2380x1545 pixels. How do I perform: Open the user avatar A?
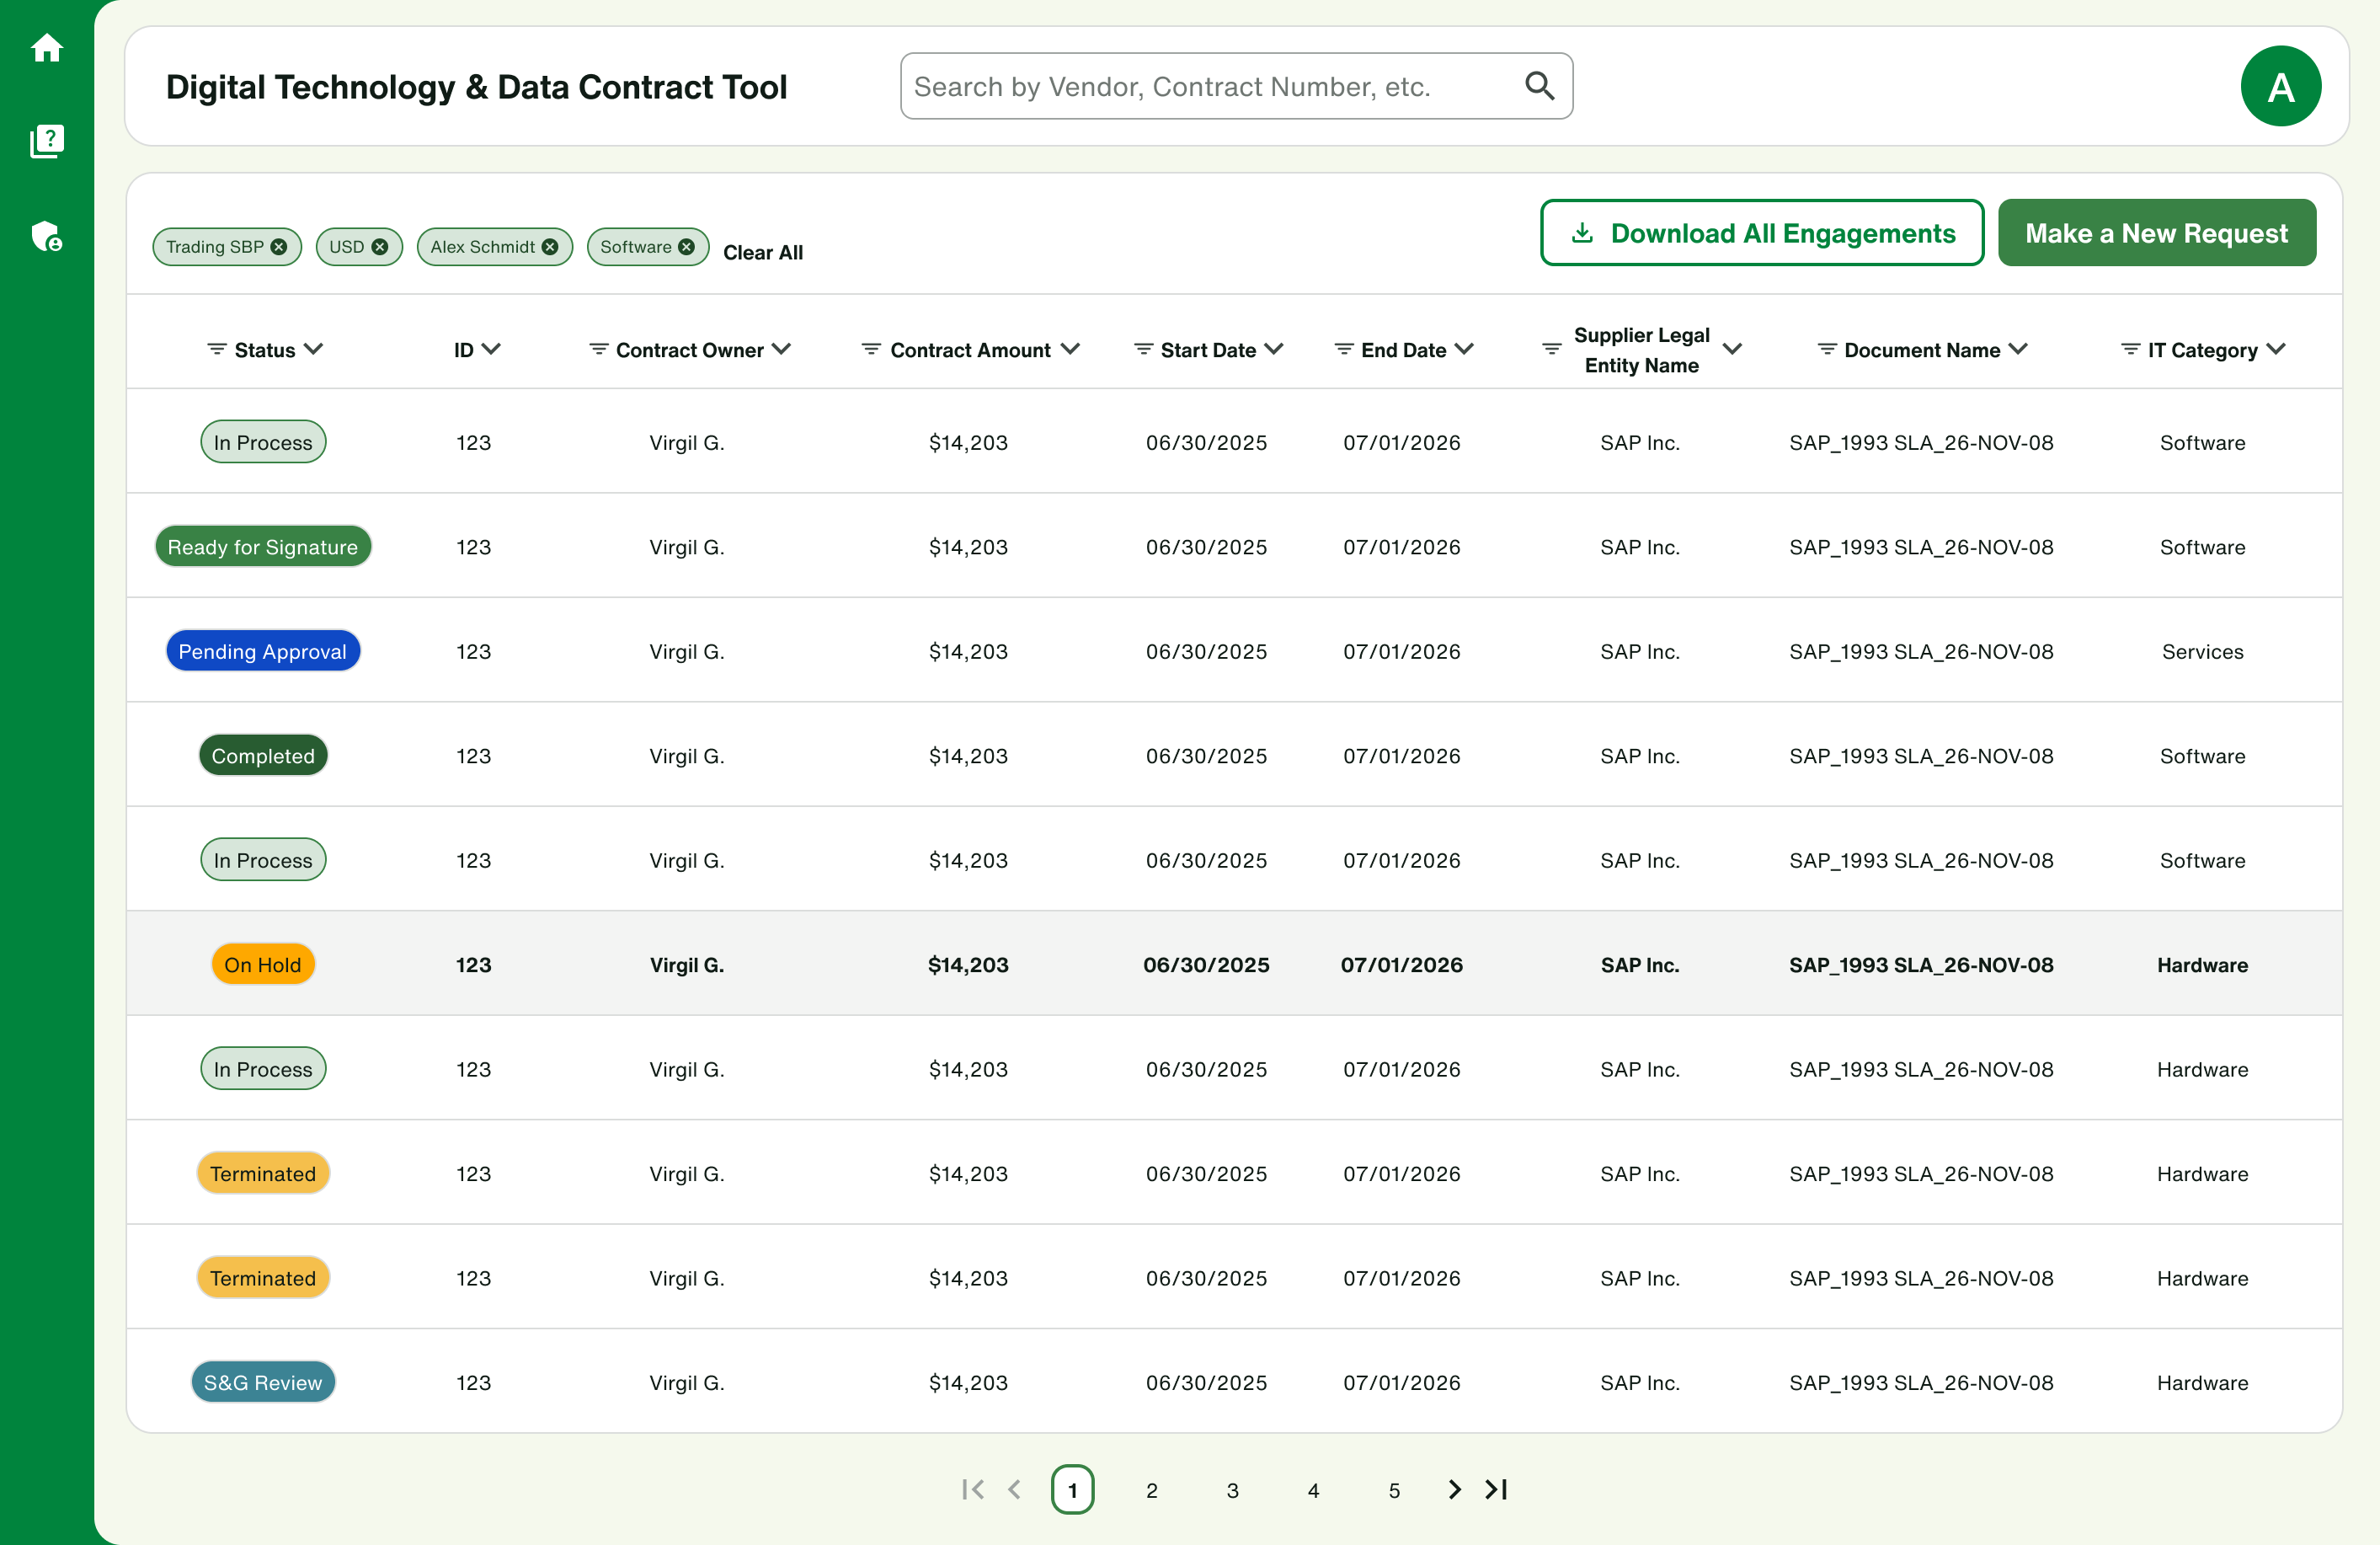point(2280,86)
